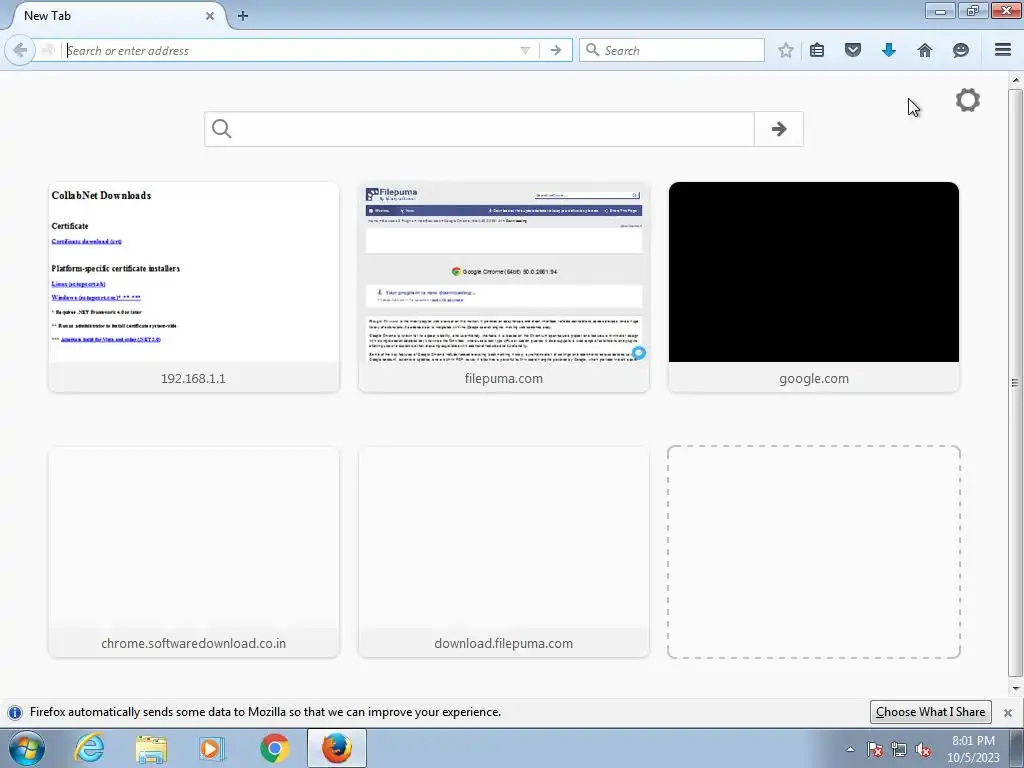Open Action Center flag icon
The width and height of the screenshot is (1024, 768).
(x=875, y=749)
